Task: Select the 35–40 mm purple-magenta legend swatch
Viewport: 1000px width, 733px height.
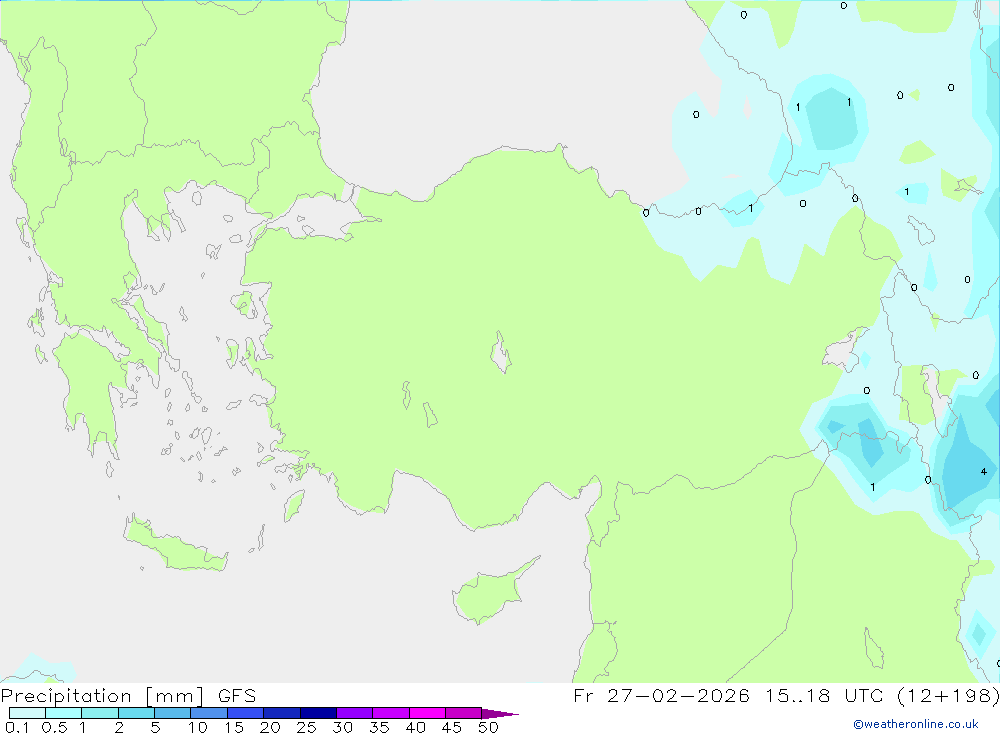Action: [391, 713]
